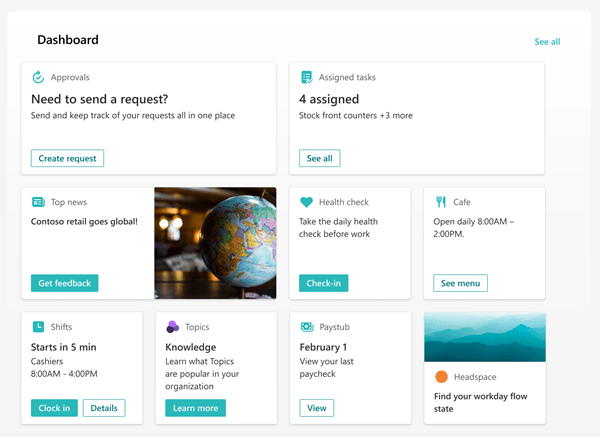Image resolution: width=600 pixels, height=438 pixels.
Task: Click Learn more on Topics card
Action: click(x=196, y=408)
